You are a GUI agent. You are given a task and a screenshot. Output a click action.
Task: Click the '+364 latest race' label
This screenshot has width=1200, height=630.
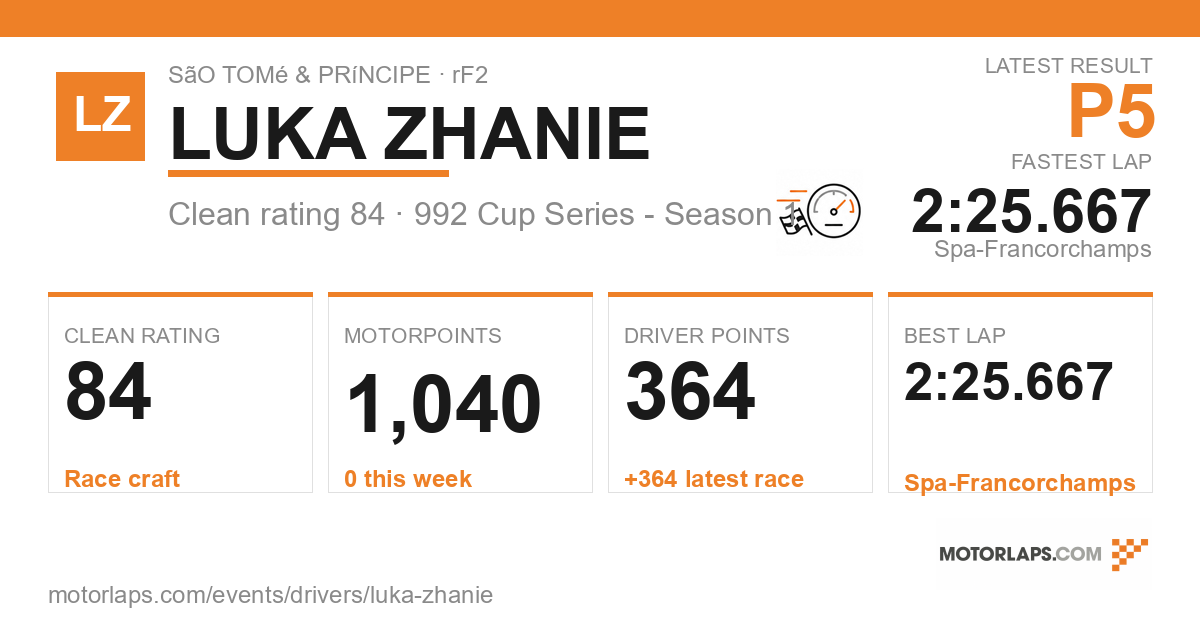tap(714, 479)
